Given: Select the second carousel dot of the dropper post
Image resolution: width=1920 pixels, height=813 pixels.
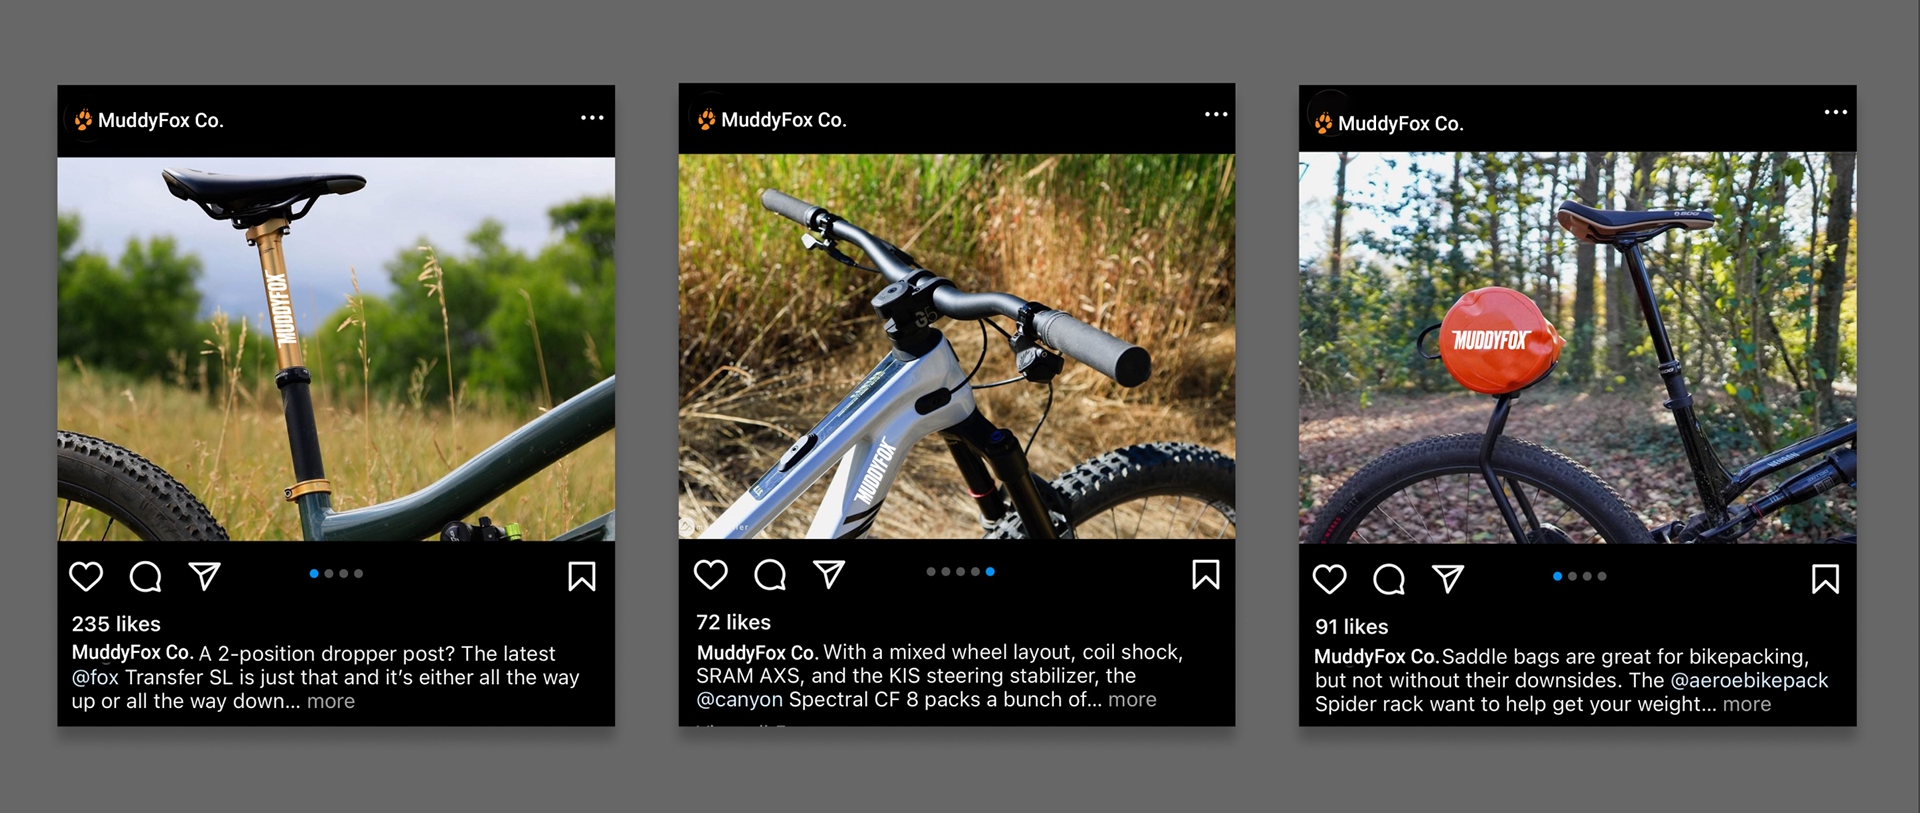Looking at the screenshot, I should point(329,574).
